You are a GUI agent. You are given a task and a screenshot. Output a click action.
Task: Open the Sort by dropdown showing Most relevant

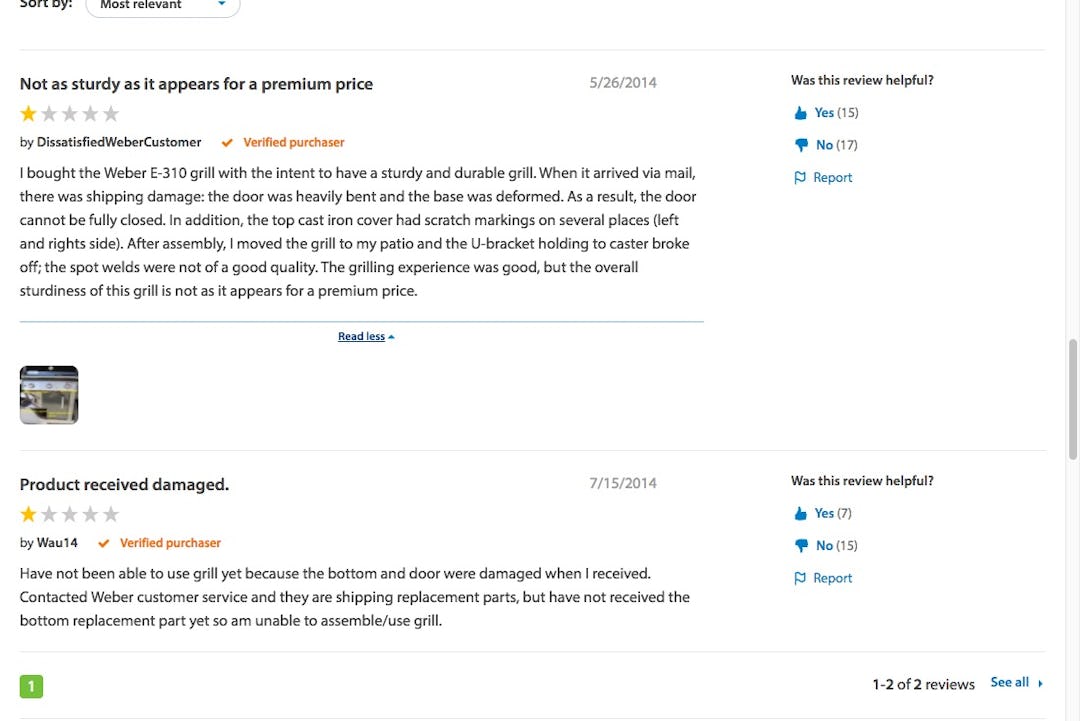click(162, 6)
